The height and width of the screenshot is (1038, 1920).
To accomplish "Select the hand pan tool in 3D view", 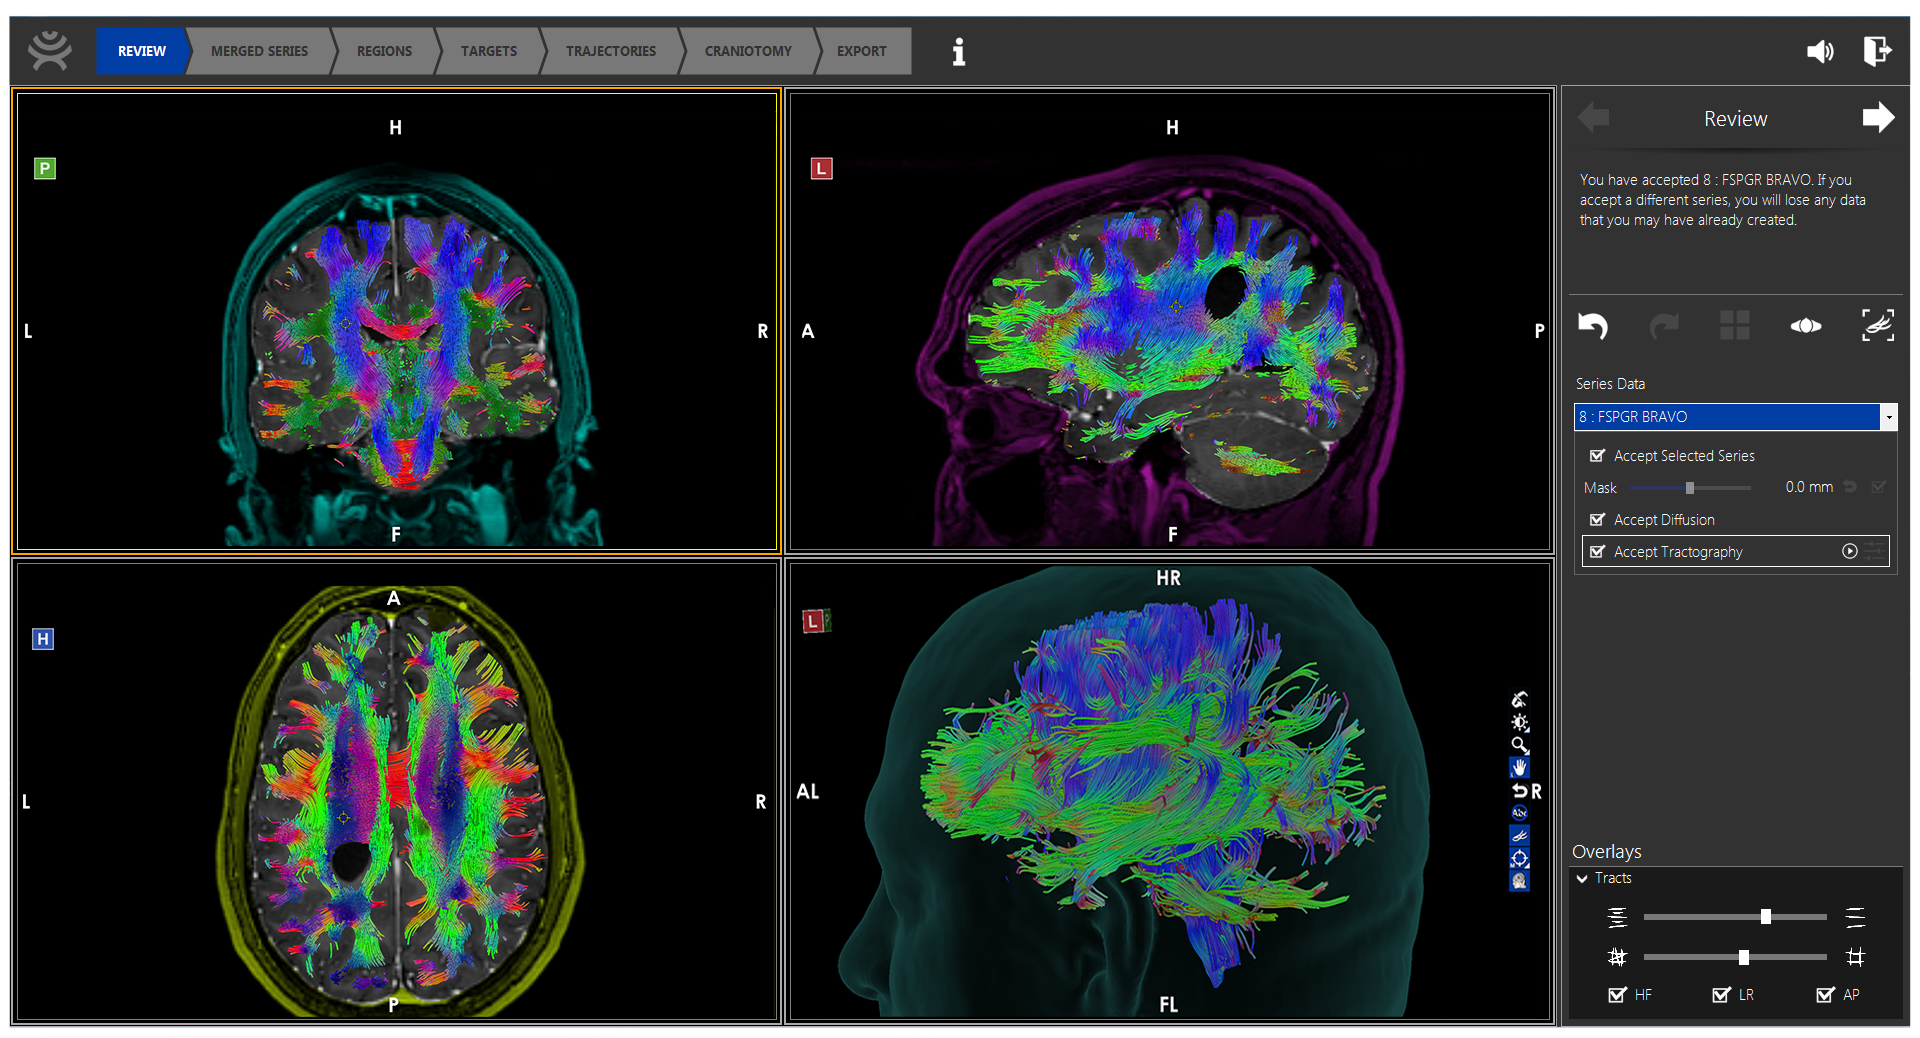I will [x=1520, y=768].
